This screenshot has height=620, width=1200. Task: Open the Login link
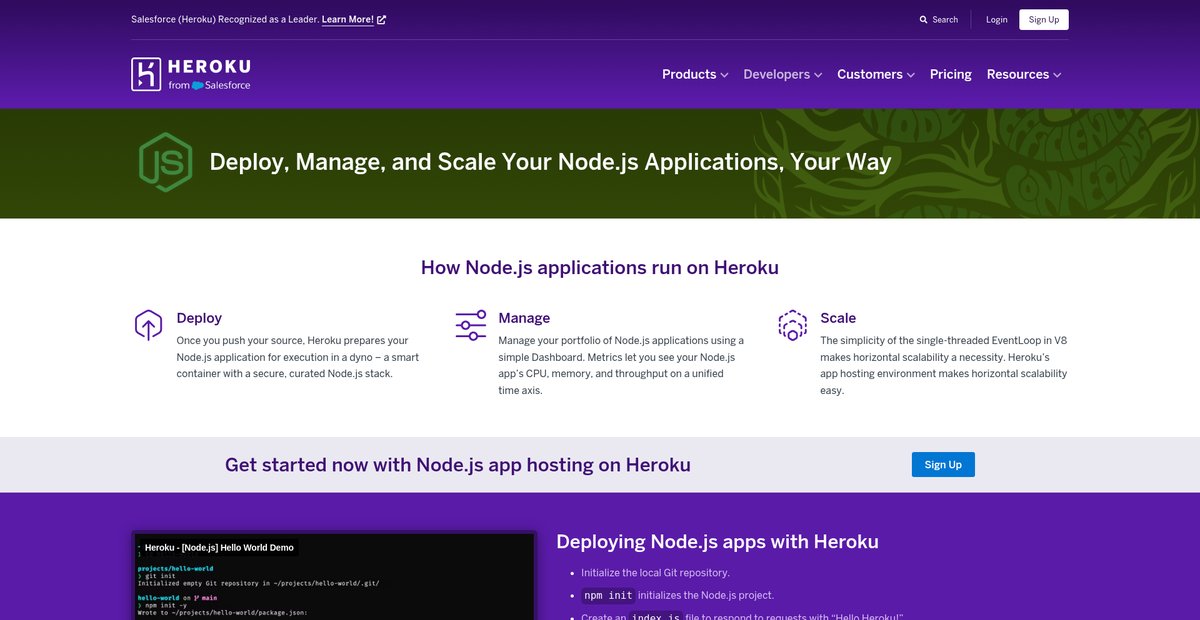tap(996, 20)
